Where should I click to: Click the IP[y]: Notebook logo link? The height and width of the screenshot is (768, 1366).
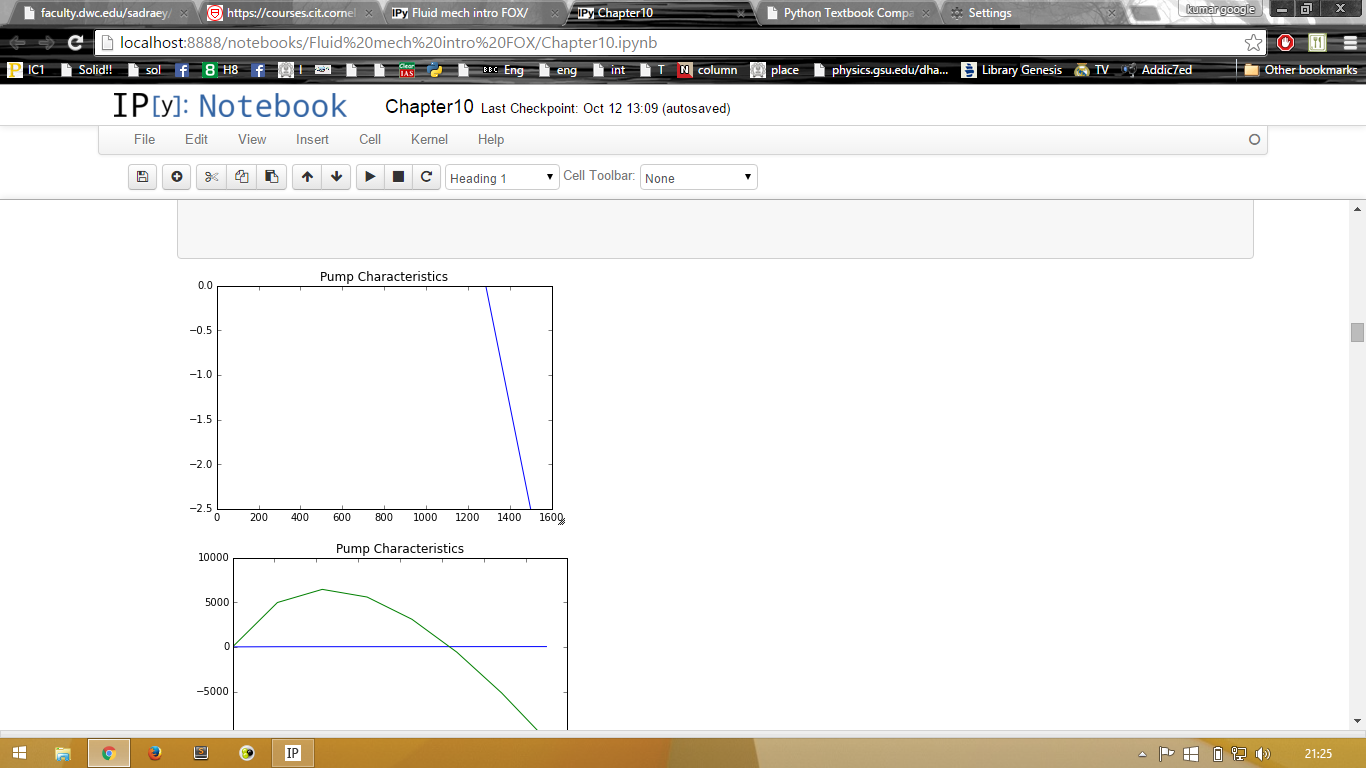[230, 106]
